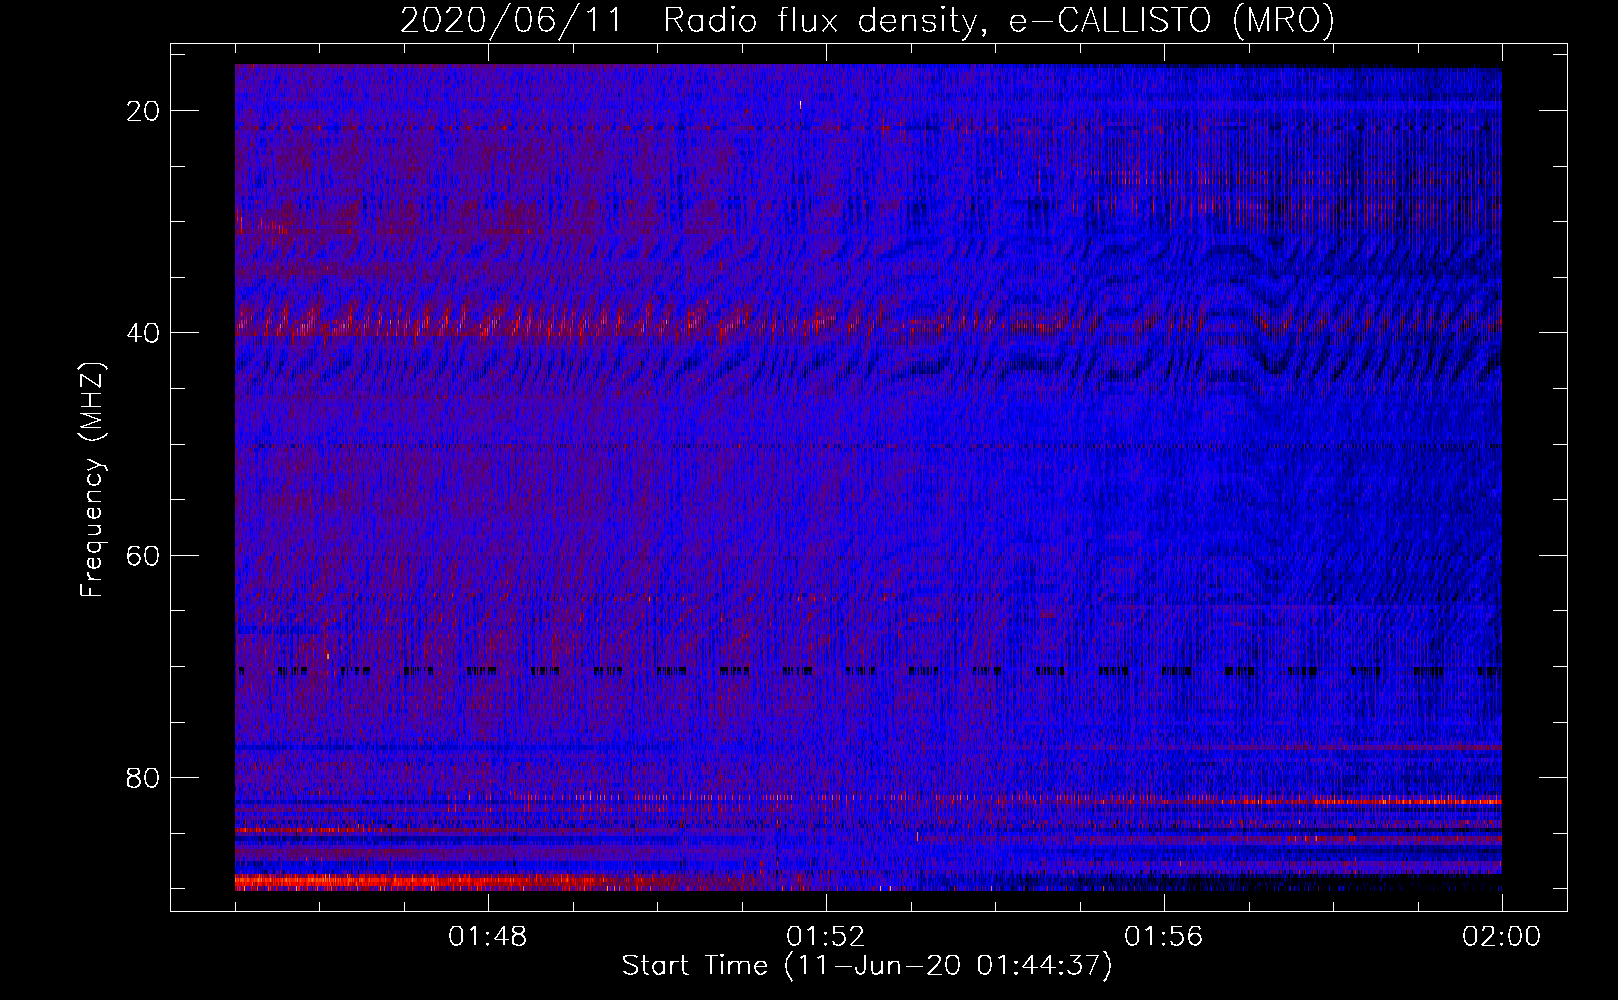Viewport: 1618px width, 1000px height.
Task: Click the 01:48 time tick label
Action: click(x=488, y=937)
